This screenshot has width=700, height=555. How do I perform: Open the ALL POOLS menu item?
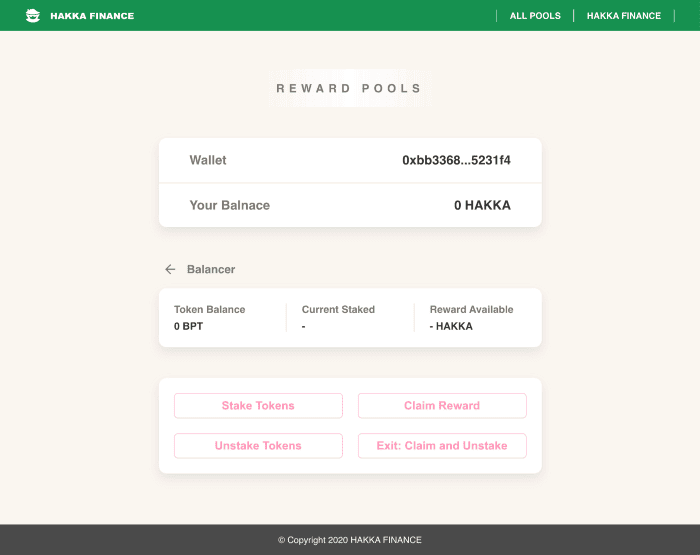click(535, 16)
